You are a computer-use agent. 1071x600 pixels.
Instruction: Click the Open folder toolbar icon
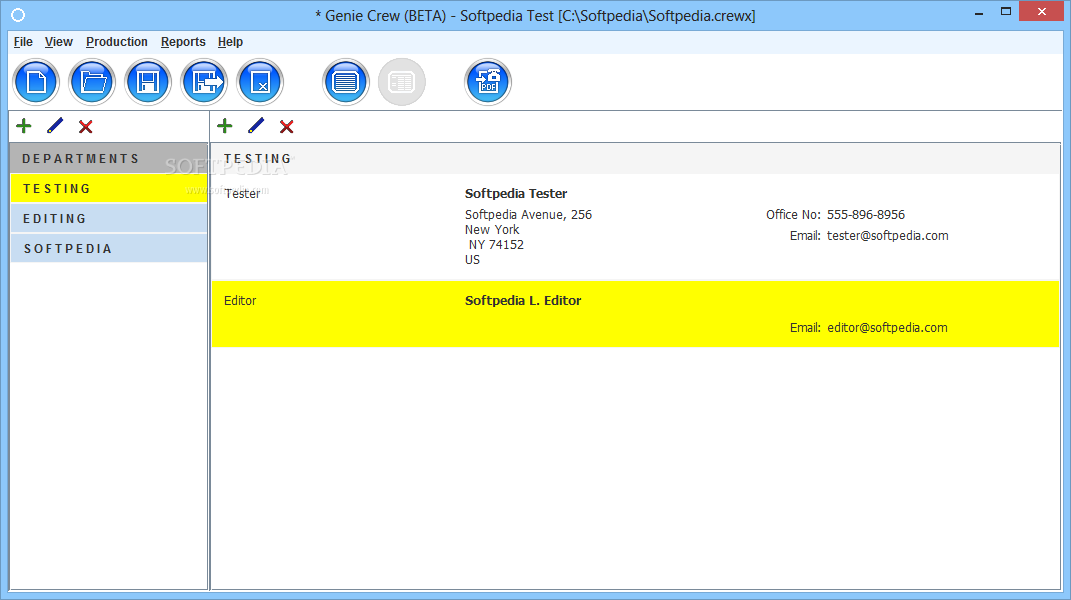pos(92,83)
